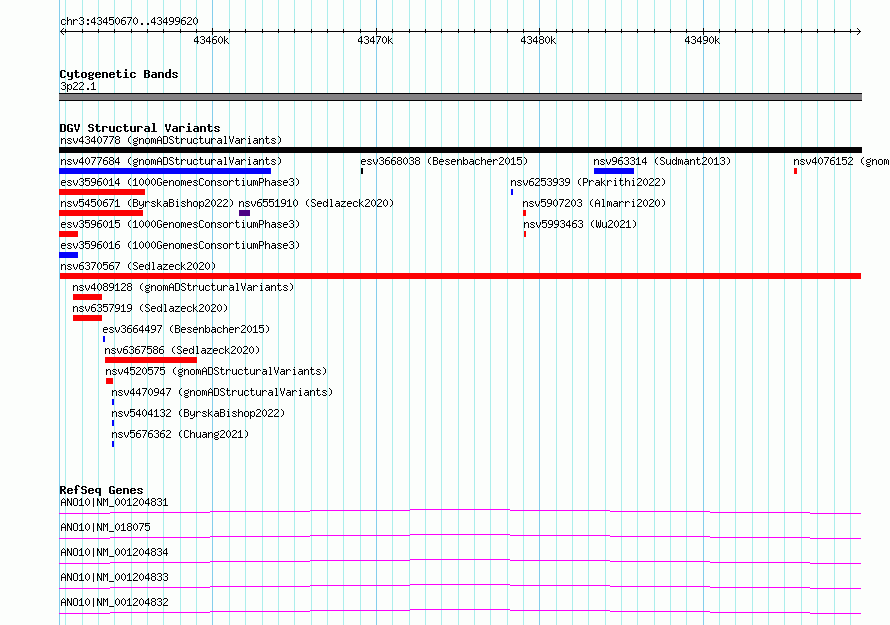The image size is (890, 625).
Task: Click esv3596016 1000GenomesConsortiumPhase3 label
Action: (x=180, y=245)
